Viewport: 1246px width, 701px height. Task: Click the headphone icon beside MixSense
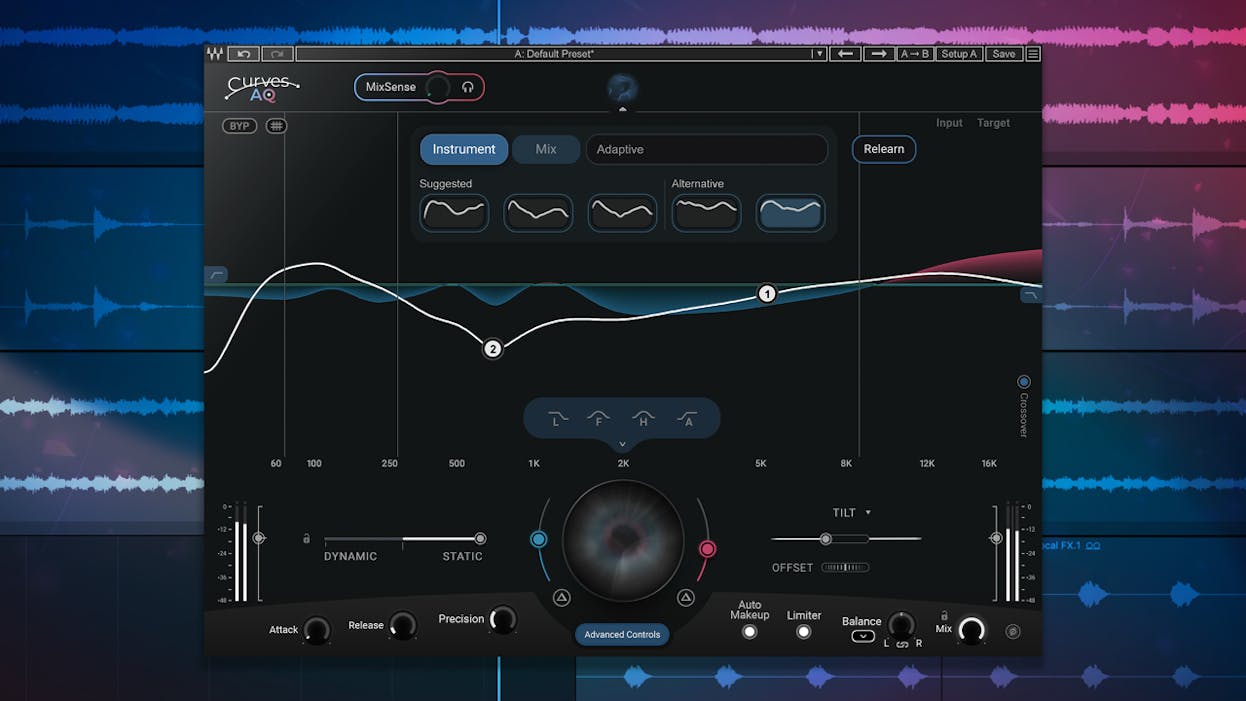(467, 87)
